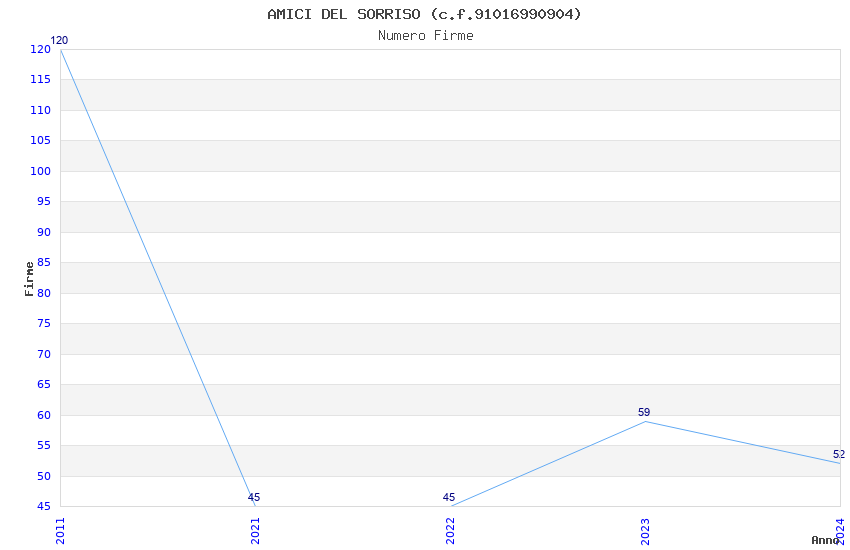Click the 52 data point label
Image resolution: width=850 pixels, height=550 pixels.
pyautogui.click(x=839, y=454)
